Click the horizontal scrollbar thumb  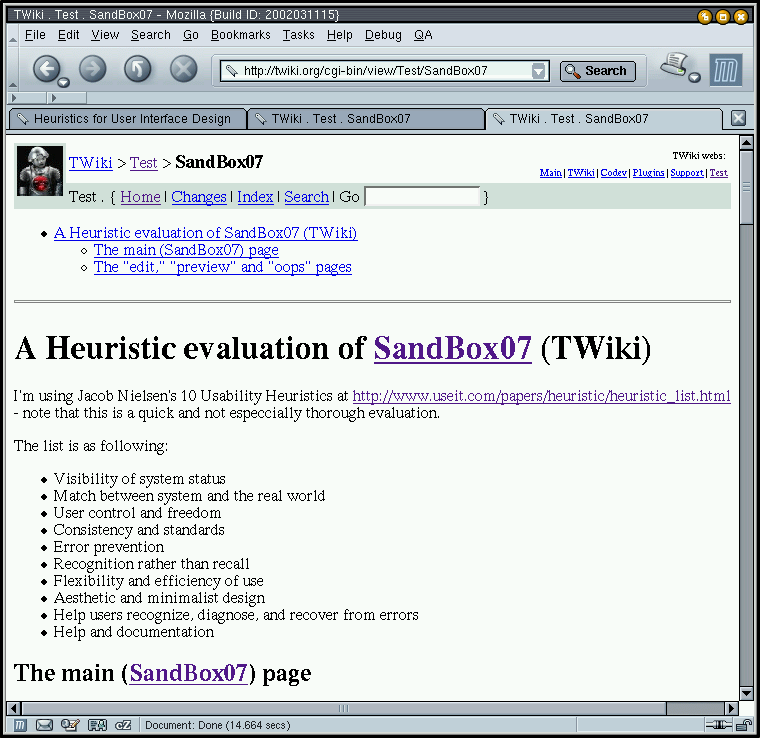click(344, 708)
